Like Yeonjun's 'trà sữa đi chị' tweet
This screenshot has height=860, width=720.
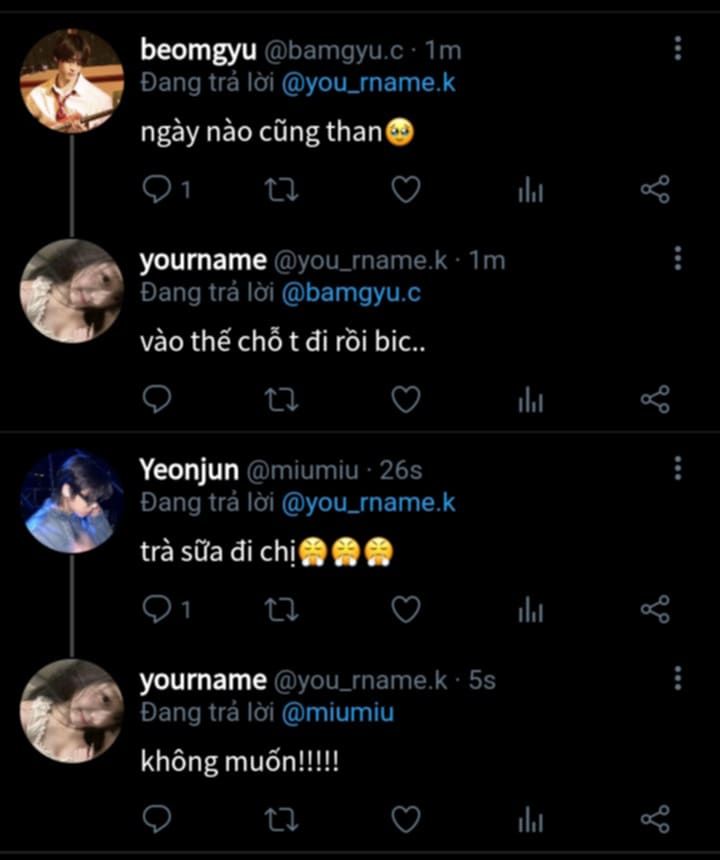tap(405, 609)
